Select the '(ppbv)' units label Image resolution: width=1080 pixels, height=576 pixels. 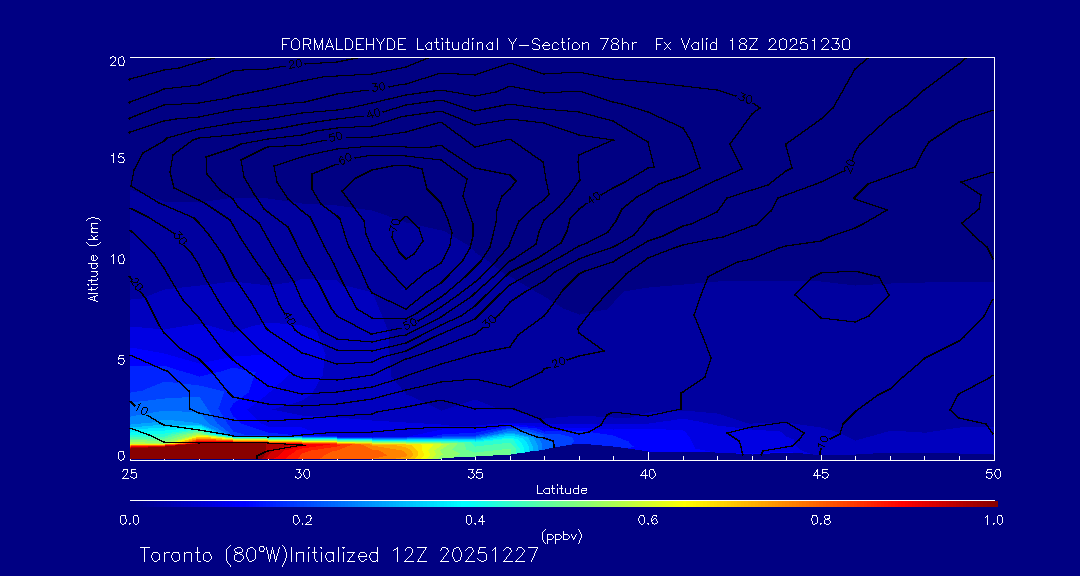[561, 536]
